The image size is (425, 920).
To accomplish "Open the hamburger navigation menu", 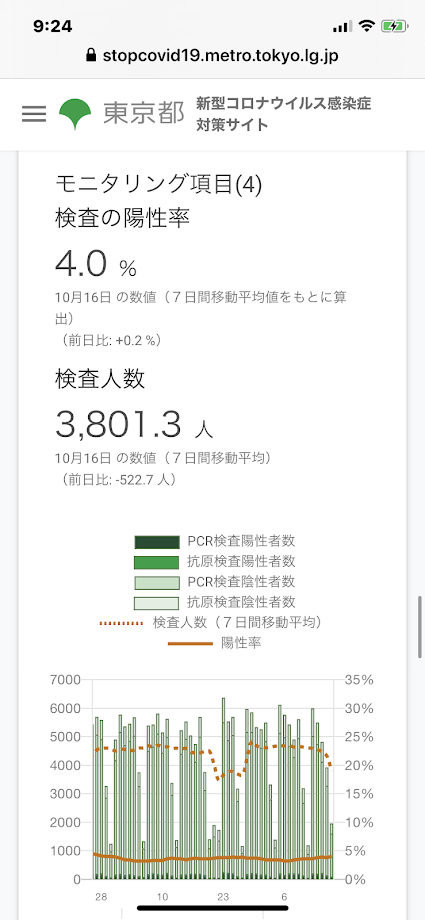I will pyautogui.click(x=34, y=113).
